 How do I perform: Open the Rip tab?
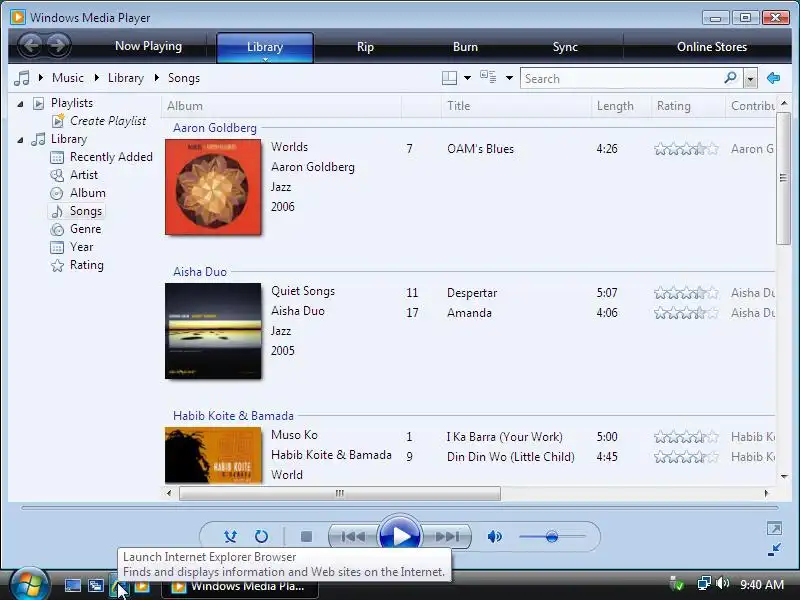pyautogui.click(x=365, y=46)
